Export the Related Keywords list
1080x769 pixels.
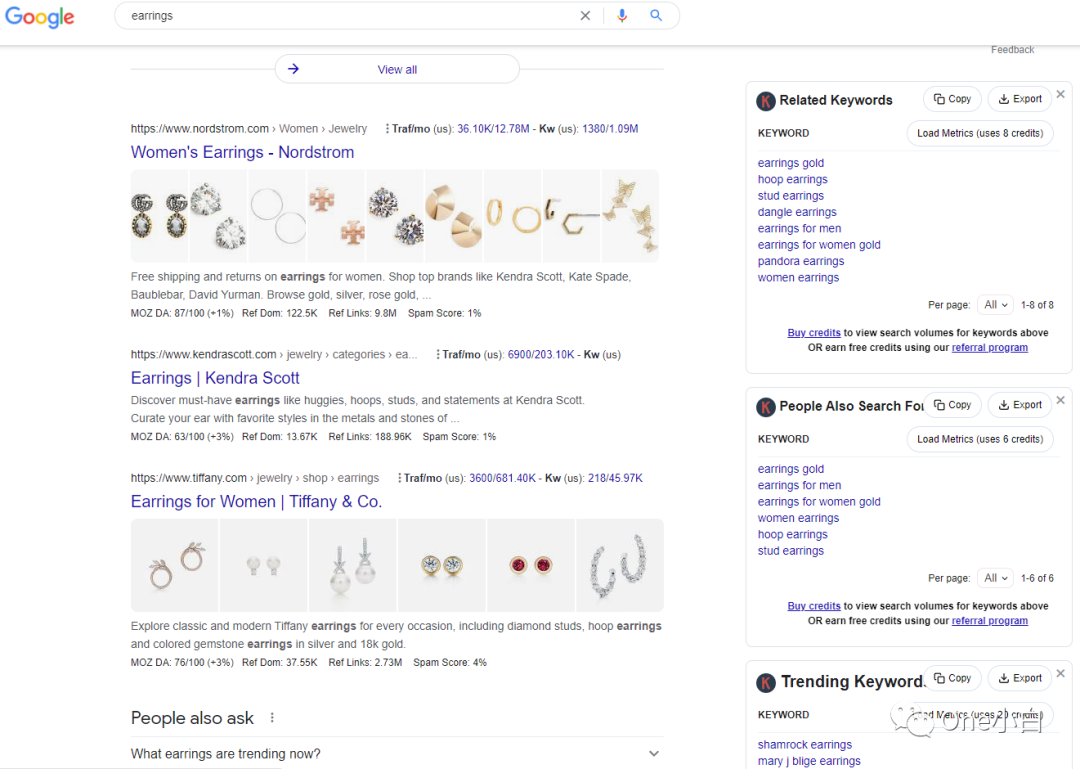coord(1020,99)
